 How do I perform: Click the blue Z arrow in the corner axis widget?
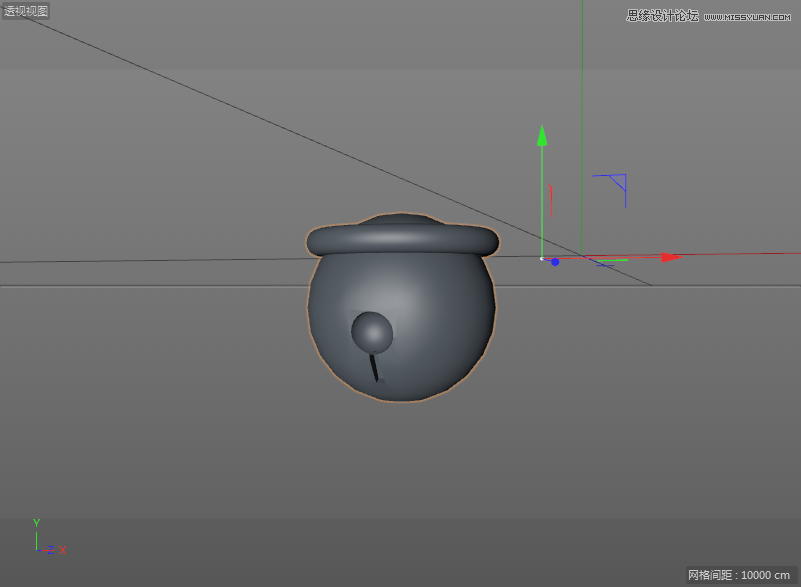pyautogui.click(x=50, y=550)
